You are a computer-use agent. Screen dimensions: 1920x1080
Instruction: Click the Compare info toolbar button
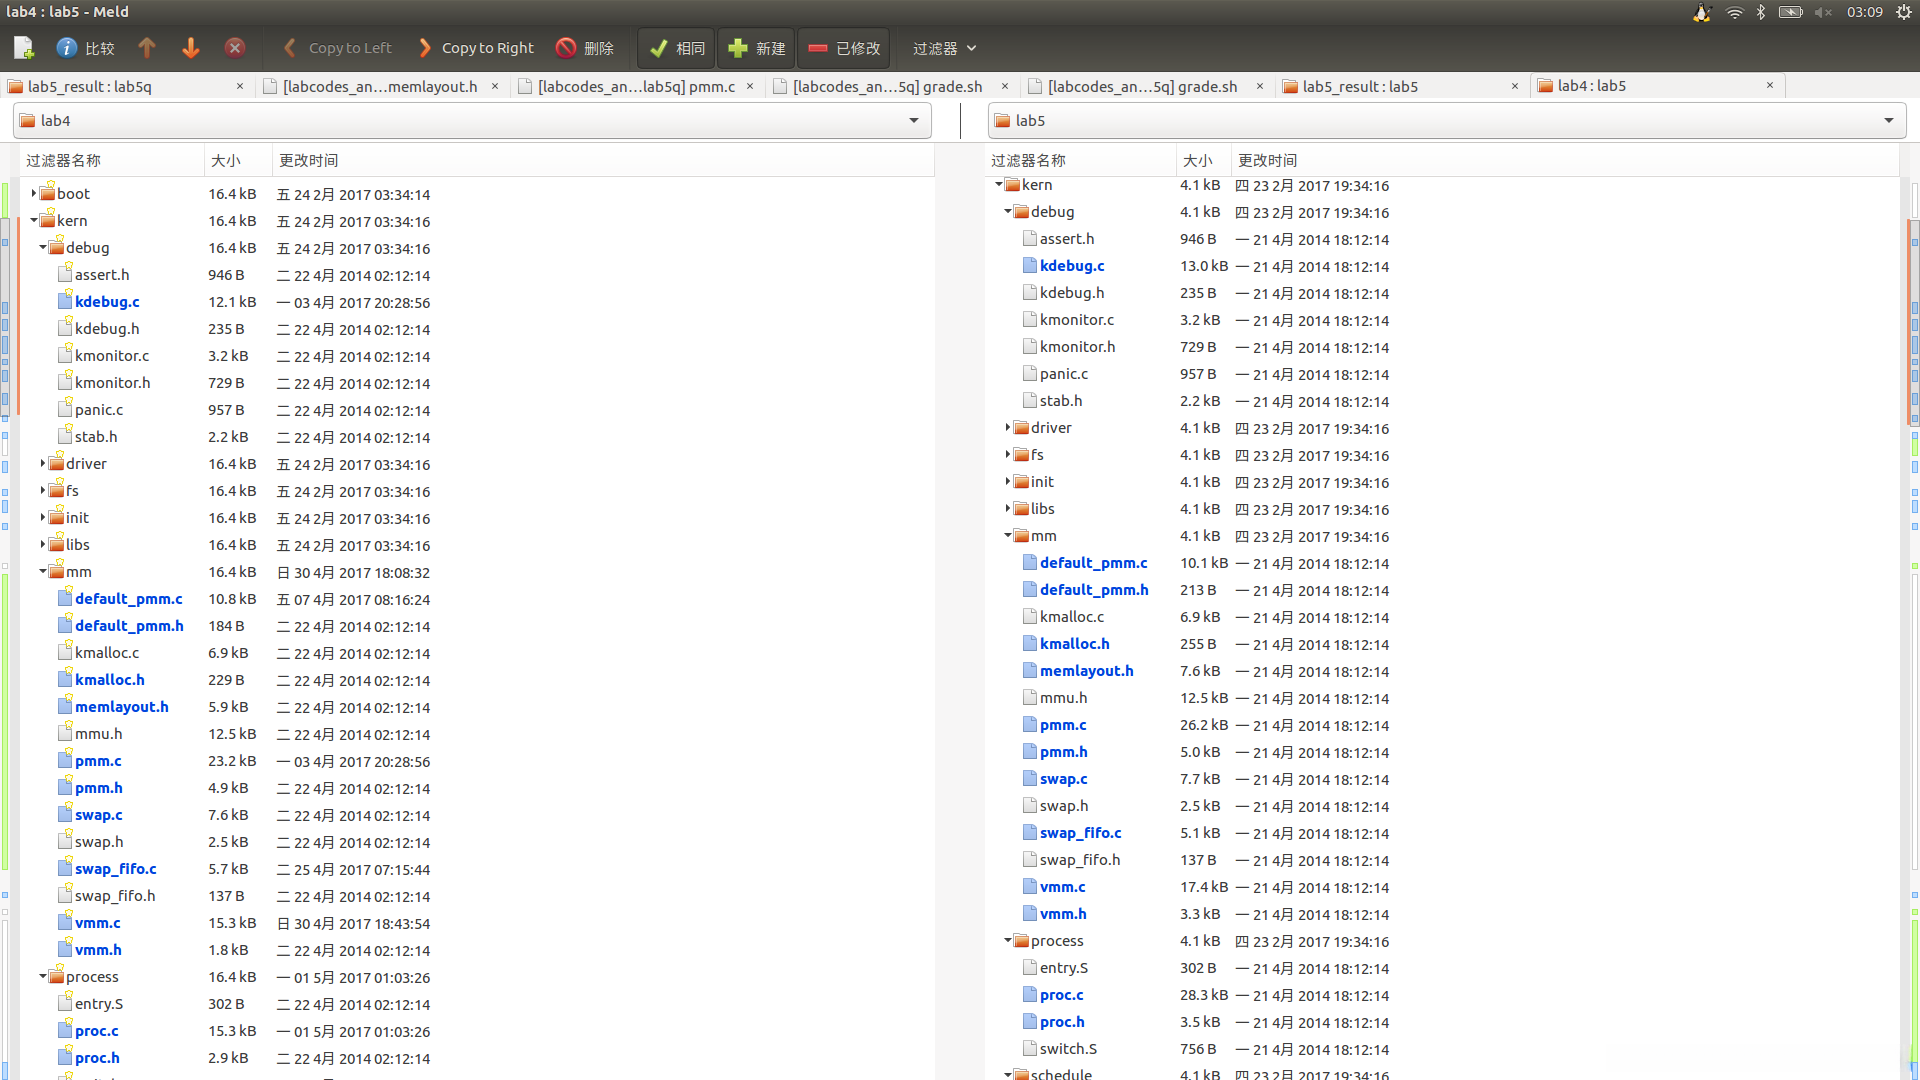[86, 48]
